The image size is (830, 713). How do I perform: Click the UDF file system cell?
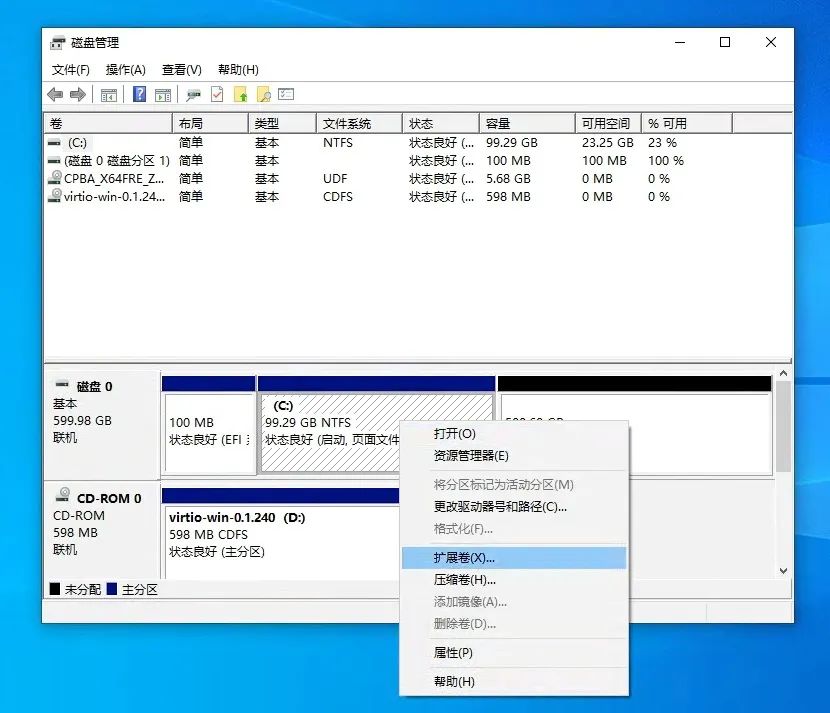tap(335, 178)
